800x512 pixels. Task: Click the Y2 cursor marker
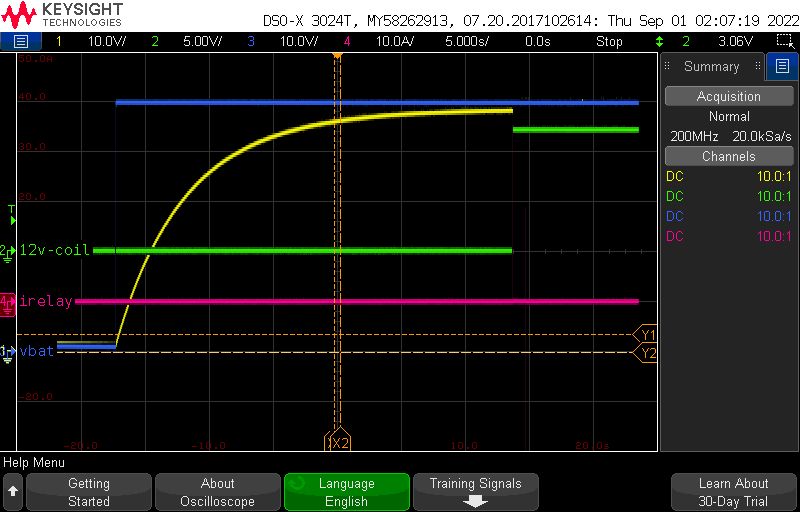(645, 353)
